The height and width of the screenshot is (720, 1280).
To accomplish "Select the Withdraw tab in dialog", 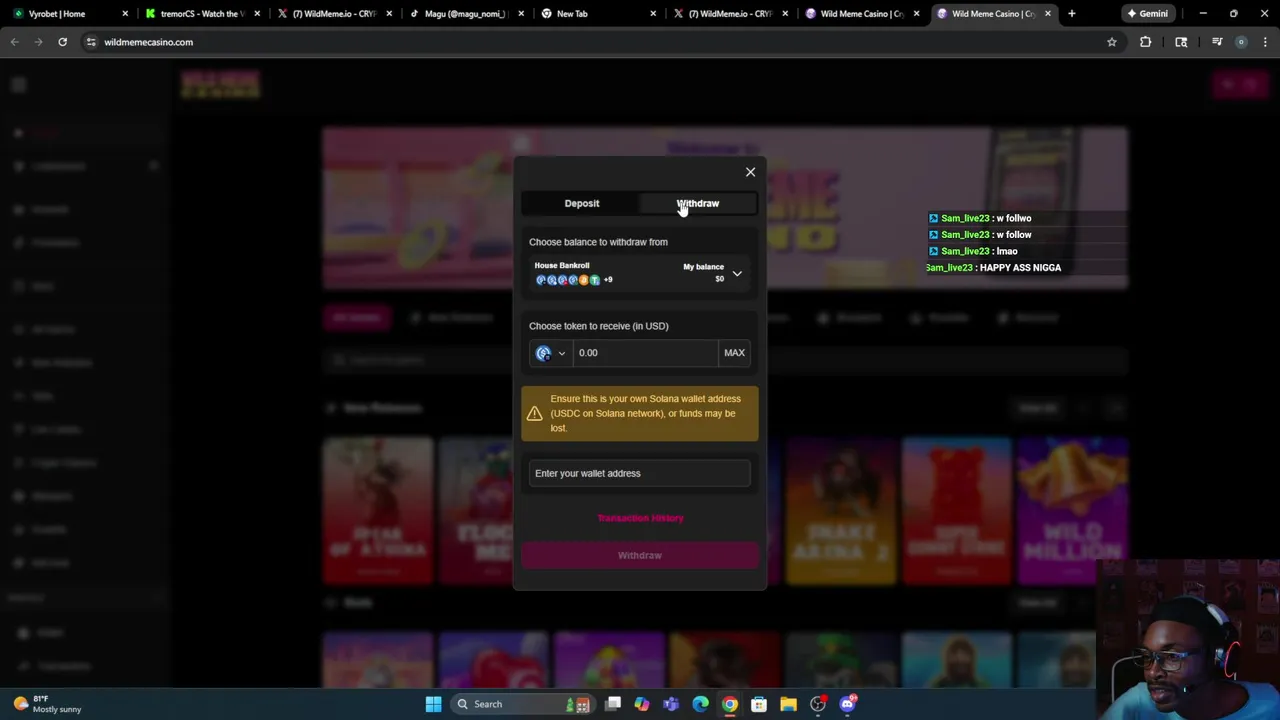I will tap(698, 203).
